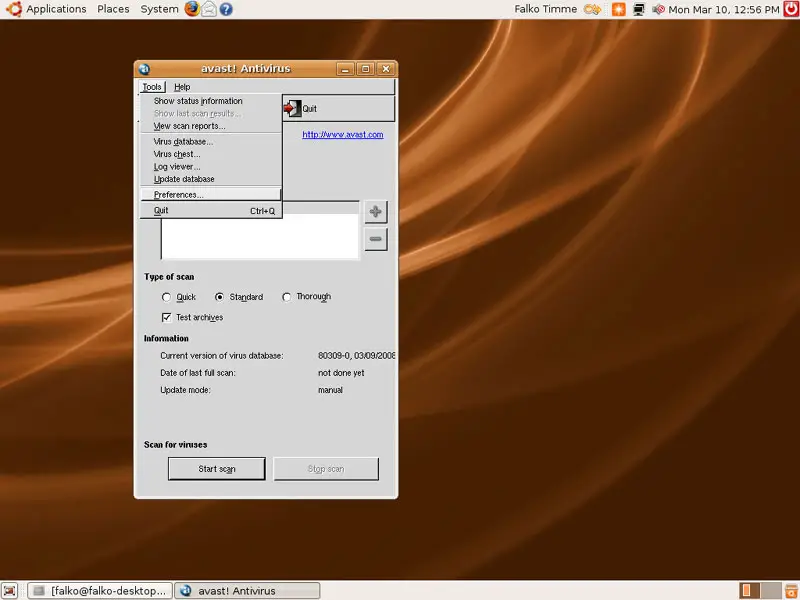Maximize the avast! Antivirus window
The image size is (800, 600).
point(366,69)
